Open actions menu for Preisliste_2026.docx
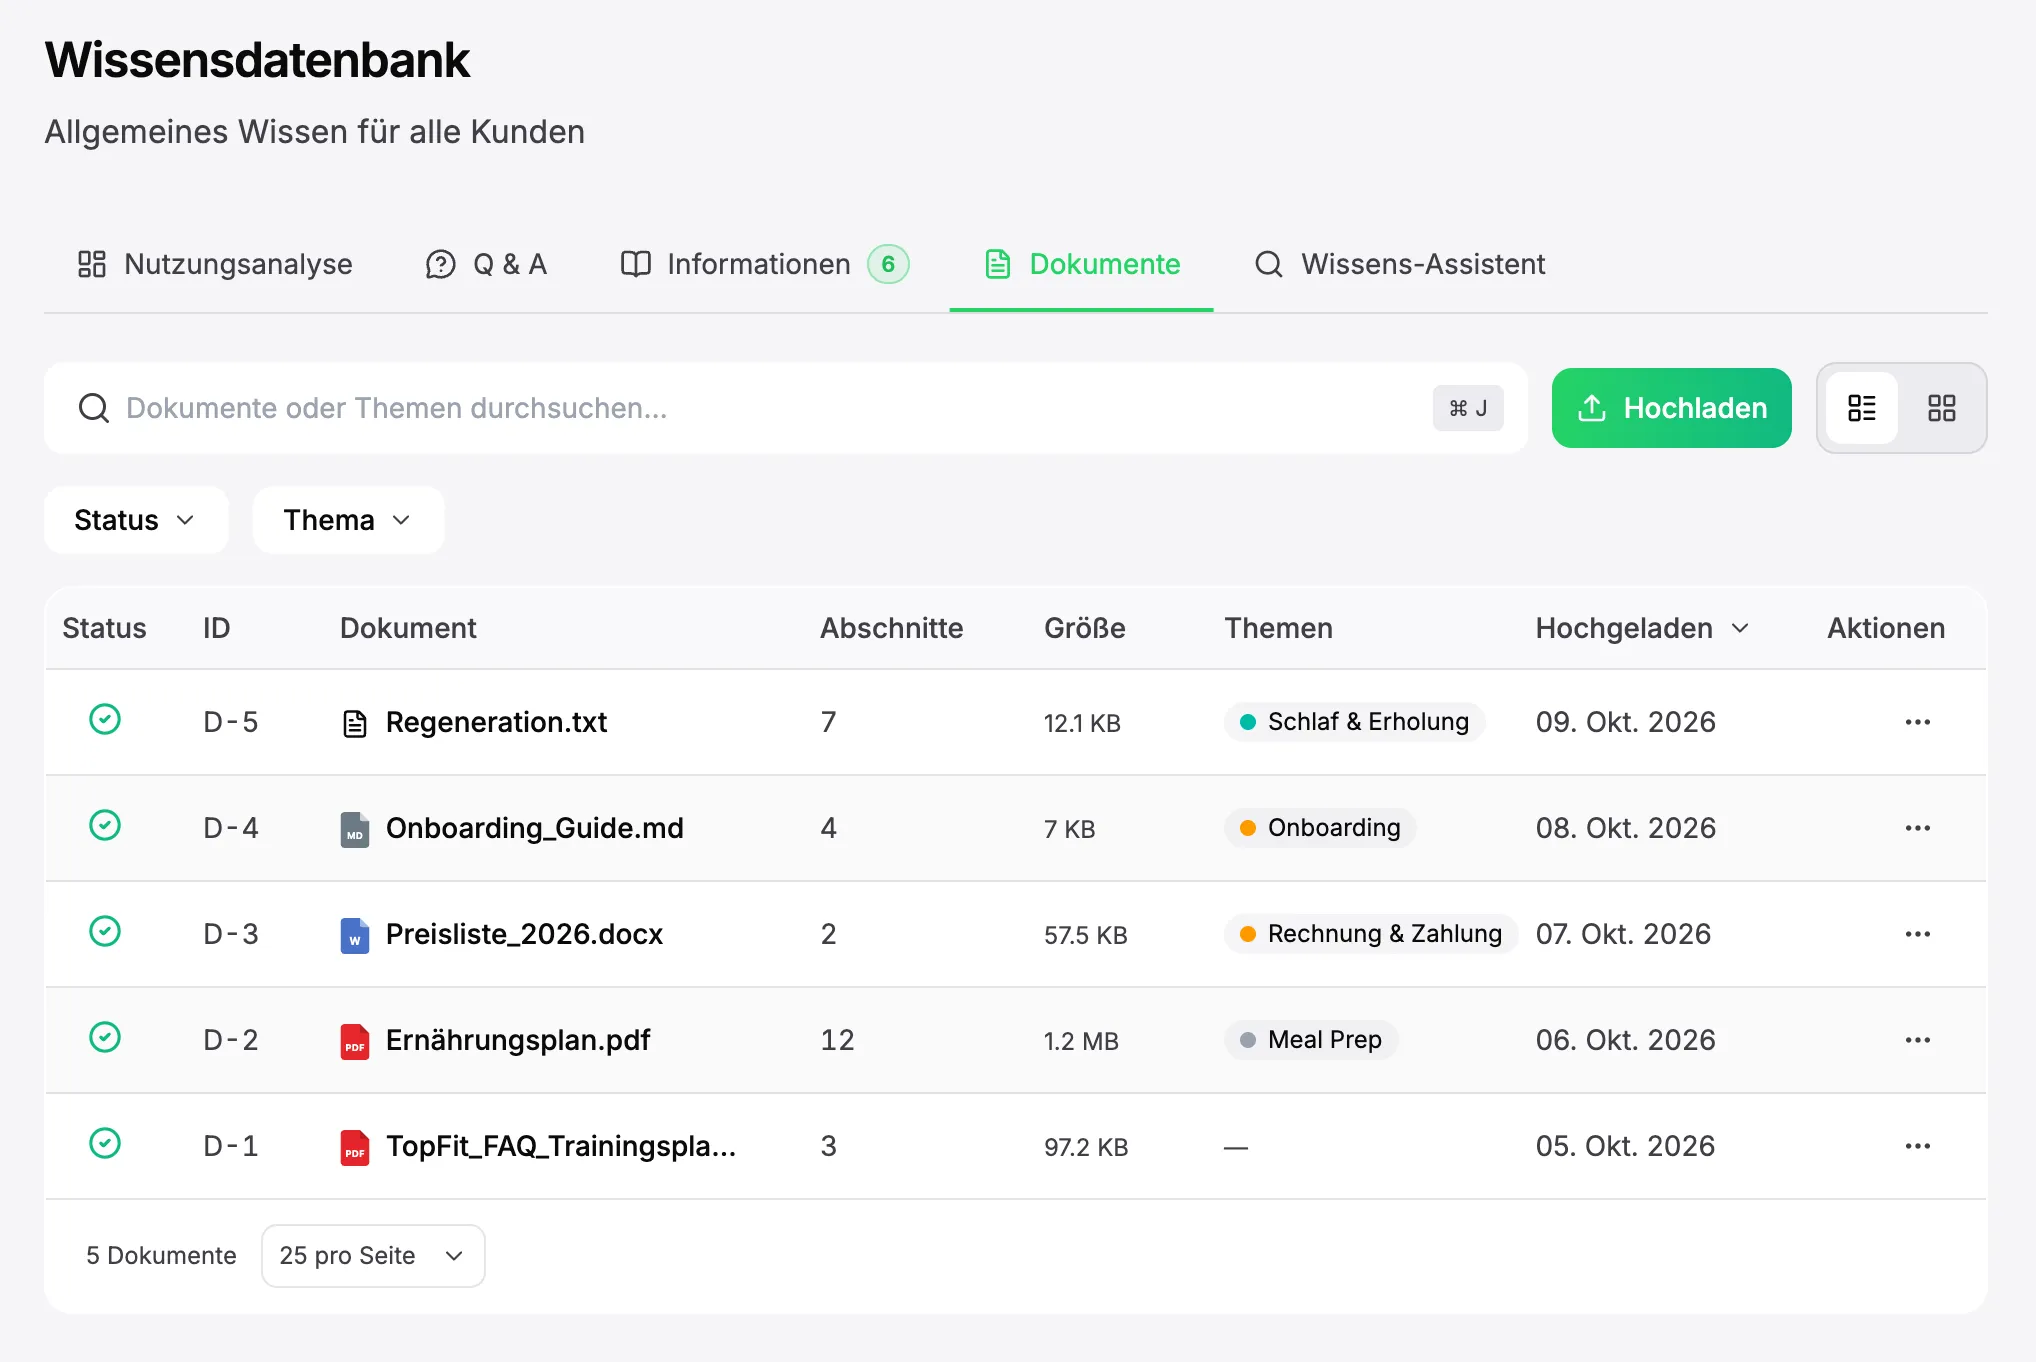2036x1362 pixels. click(1917, 934)
